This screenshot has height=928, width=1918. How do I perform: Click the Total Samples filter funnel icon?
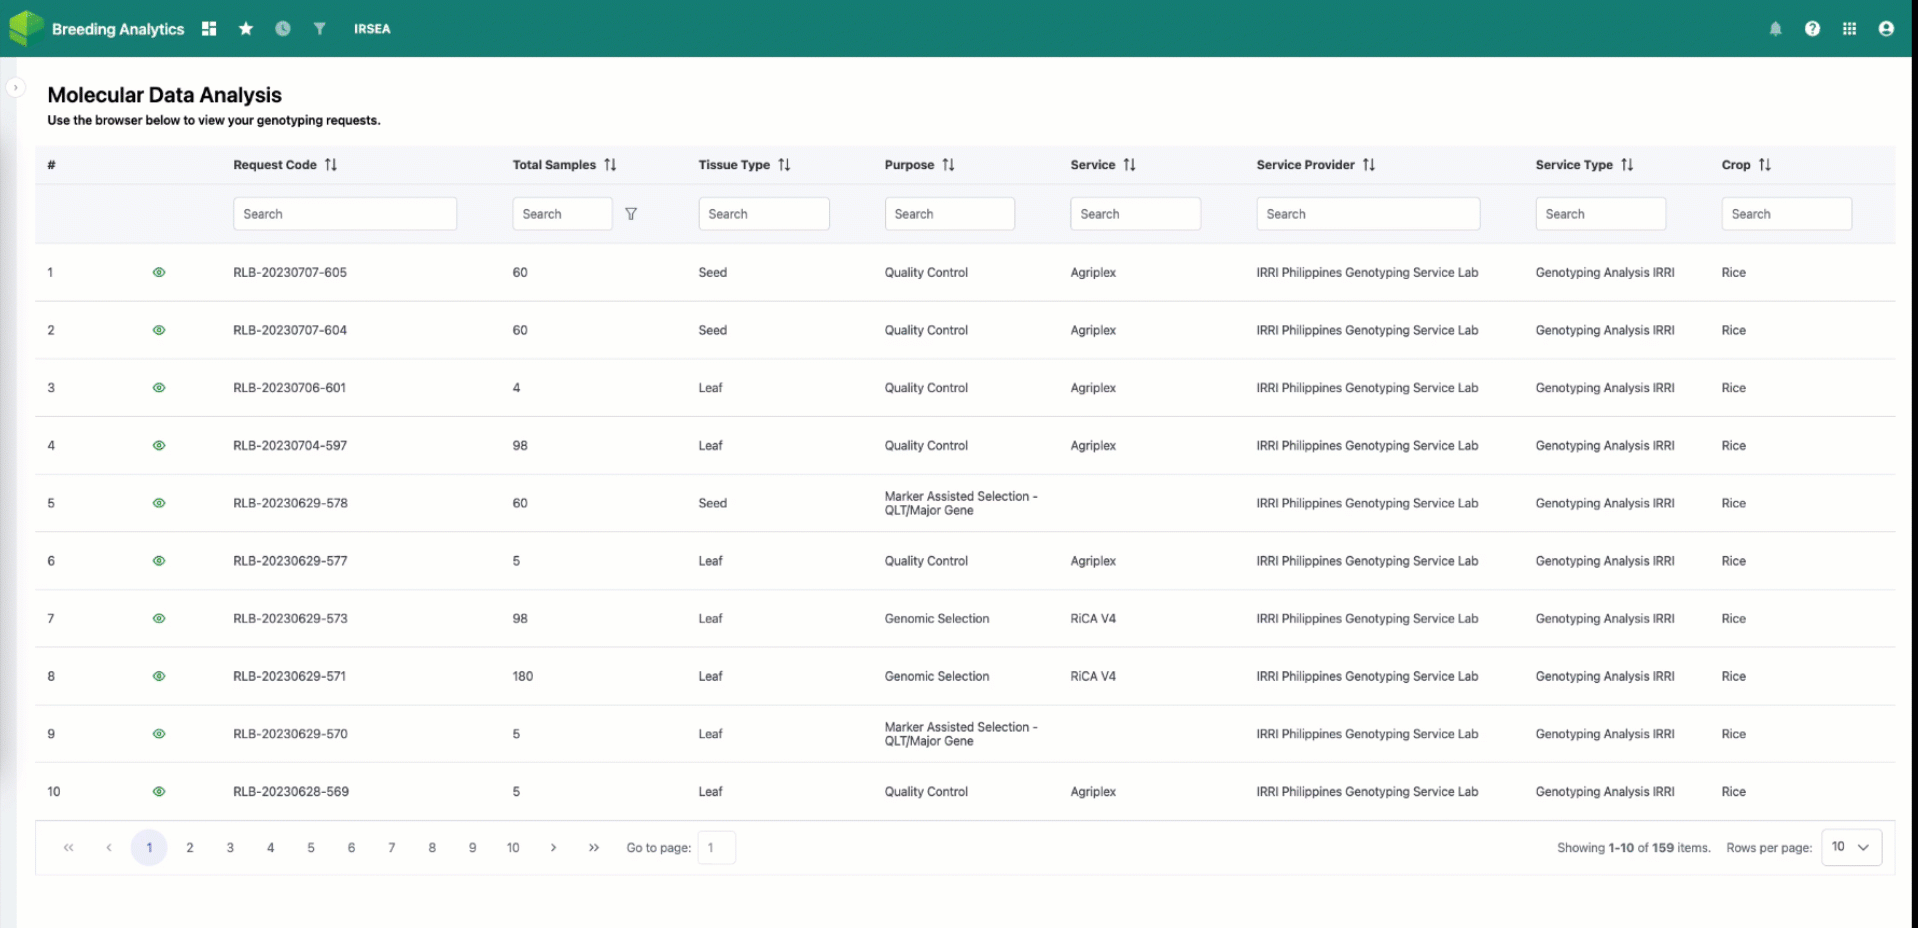(x=631, y=214)
